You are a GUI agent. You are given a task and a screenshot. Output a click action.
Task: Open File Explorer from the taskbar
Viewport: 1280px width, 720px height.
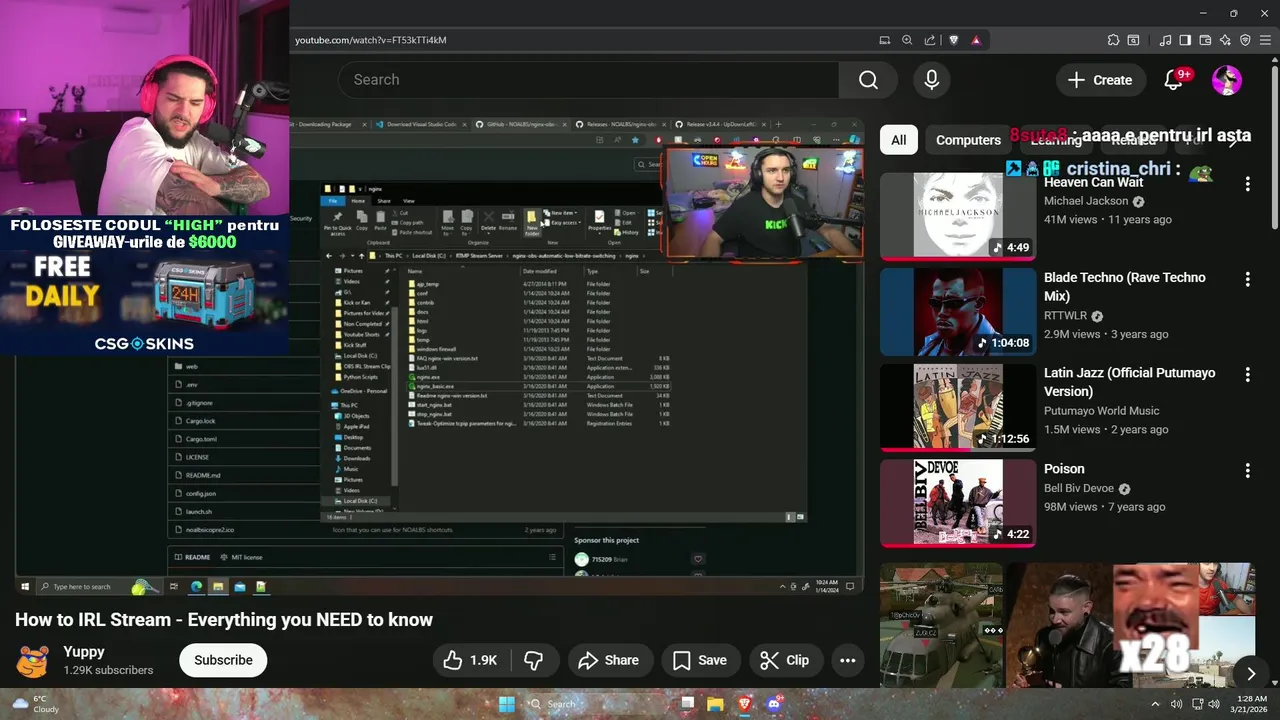pos(715,704)
